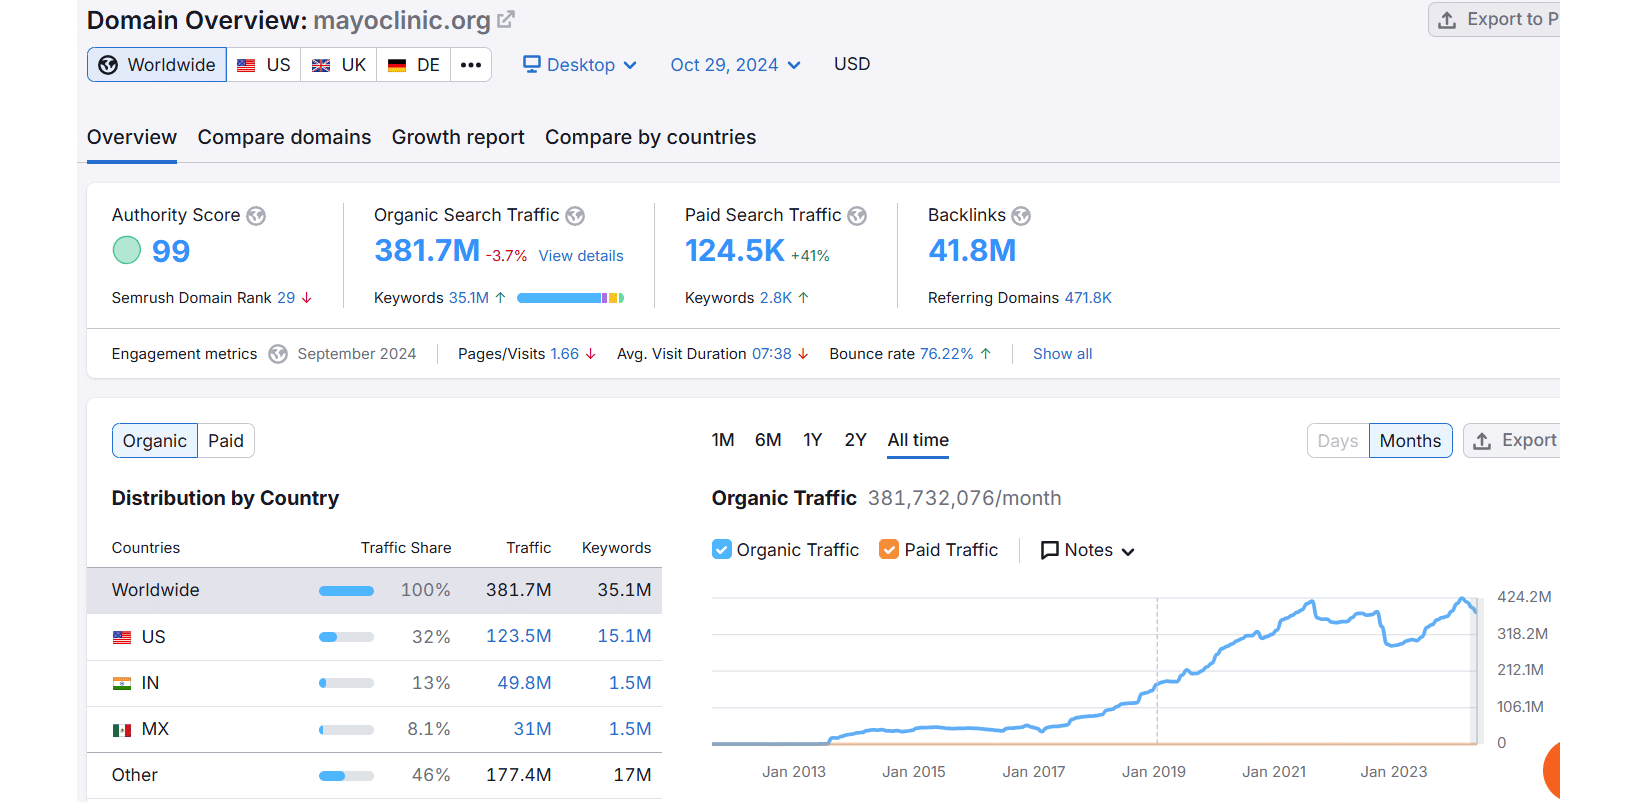Click Avg. Visit Duration down arrow
Screen dimensions: 1637x802
pos(803,354)
